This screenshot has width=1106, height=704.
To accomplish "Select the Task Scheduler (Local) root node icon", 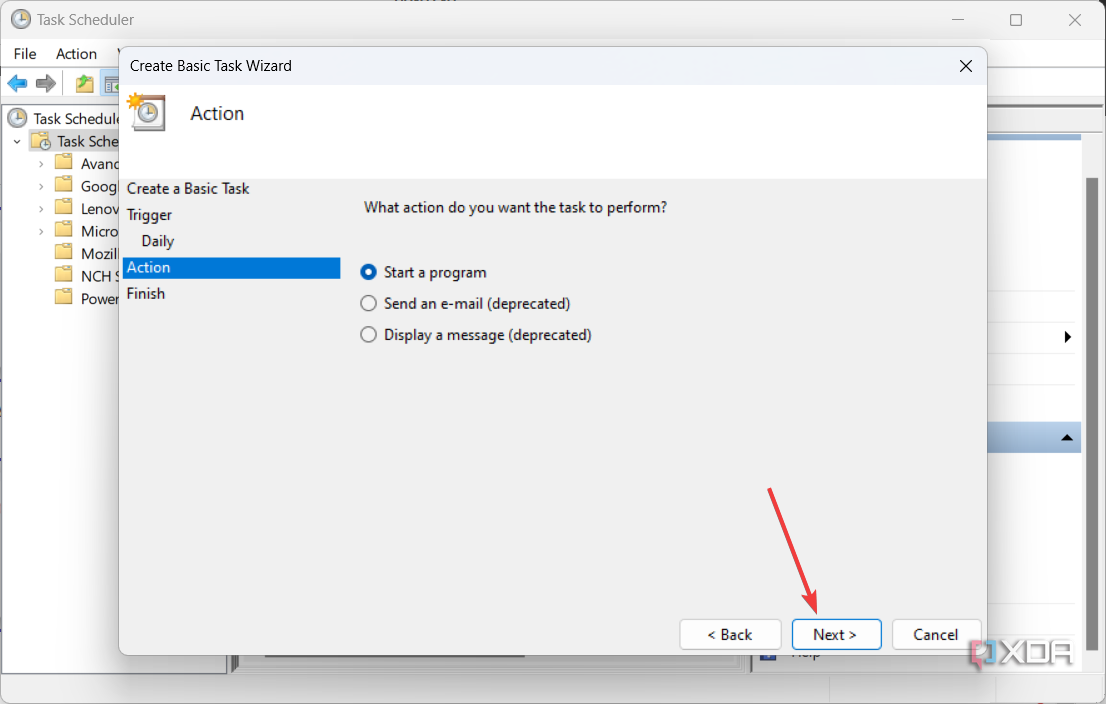I will click(x=18, y=118).
